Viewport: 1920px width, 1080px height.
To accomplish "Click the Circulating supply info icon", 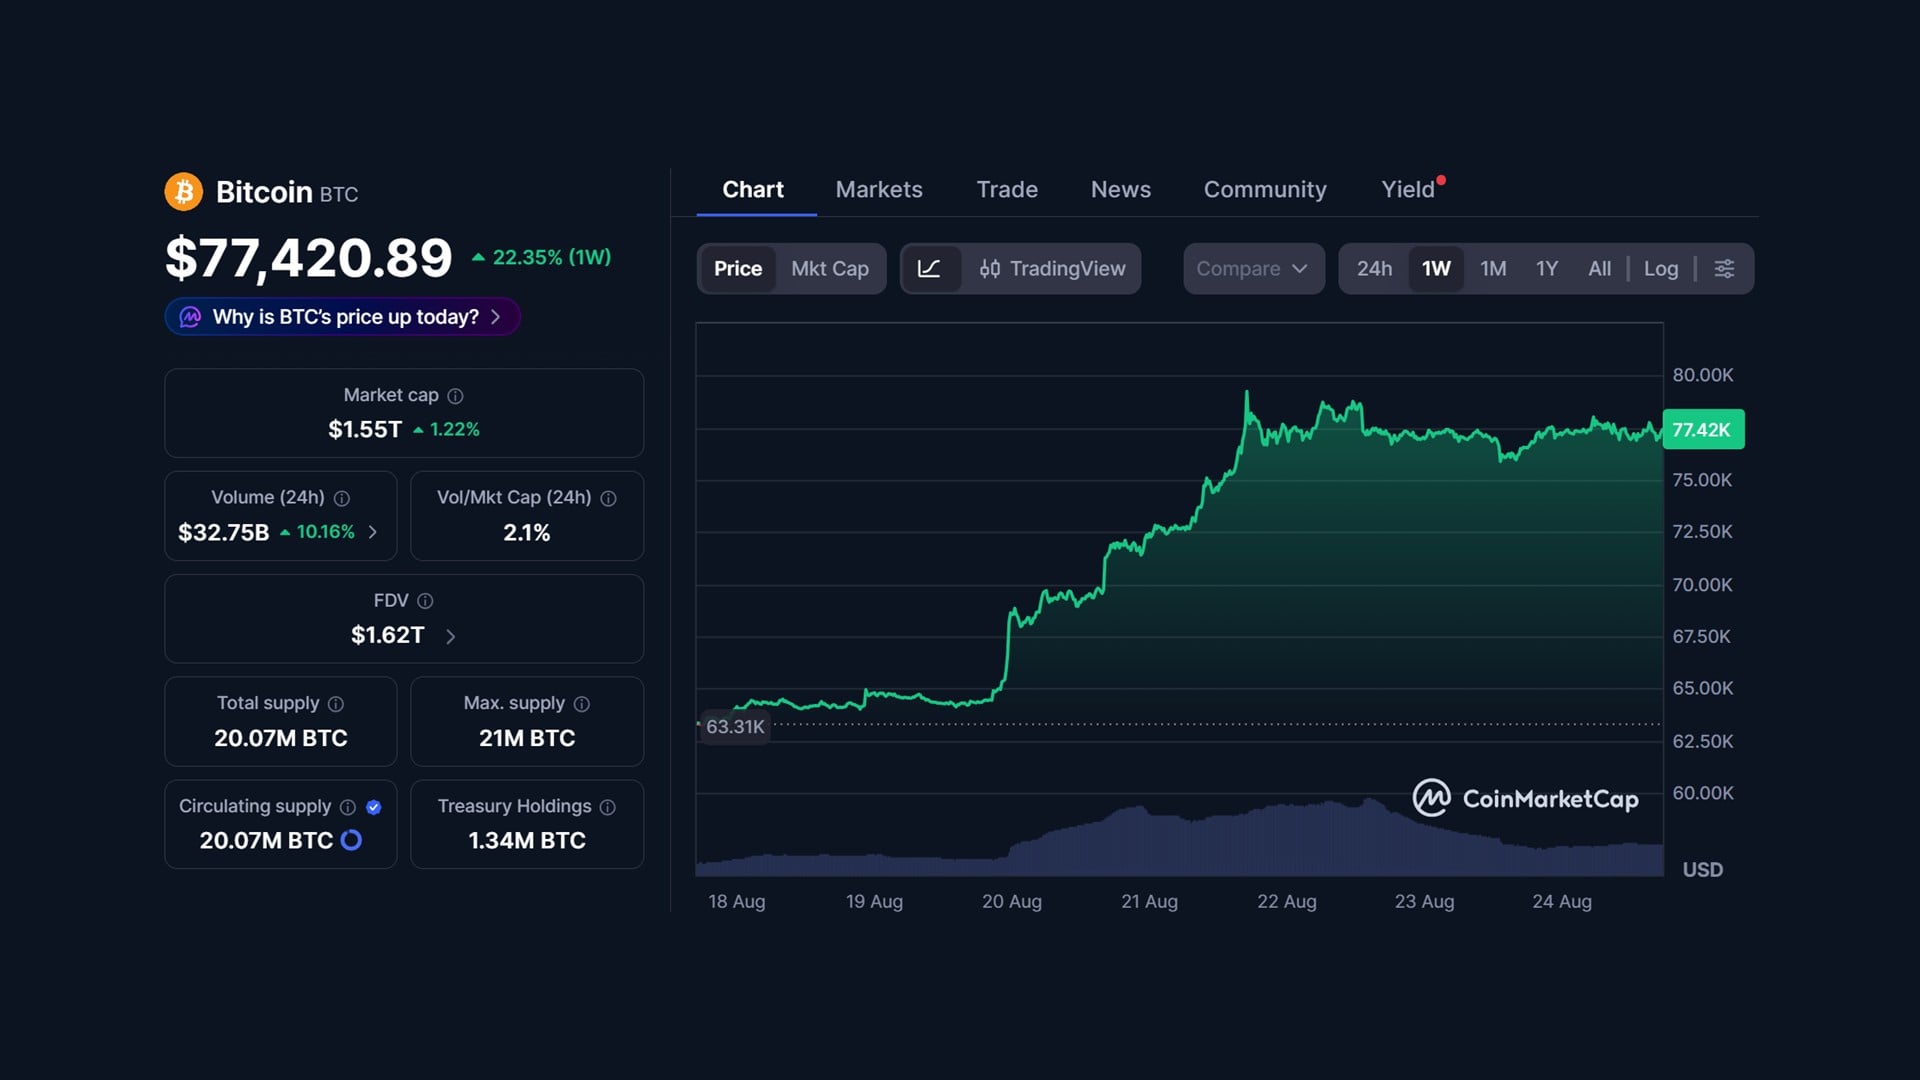I will (348, 807).
